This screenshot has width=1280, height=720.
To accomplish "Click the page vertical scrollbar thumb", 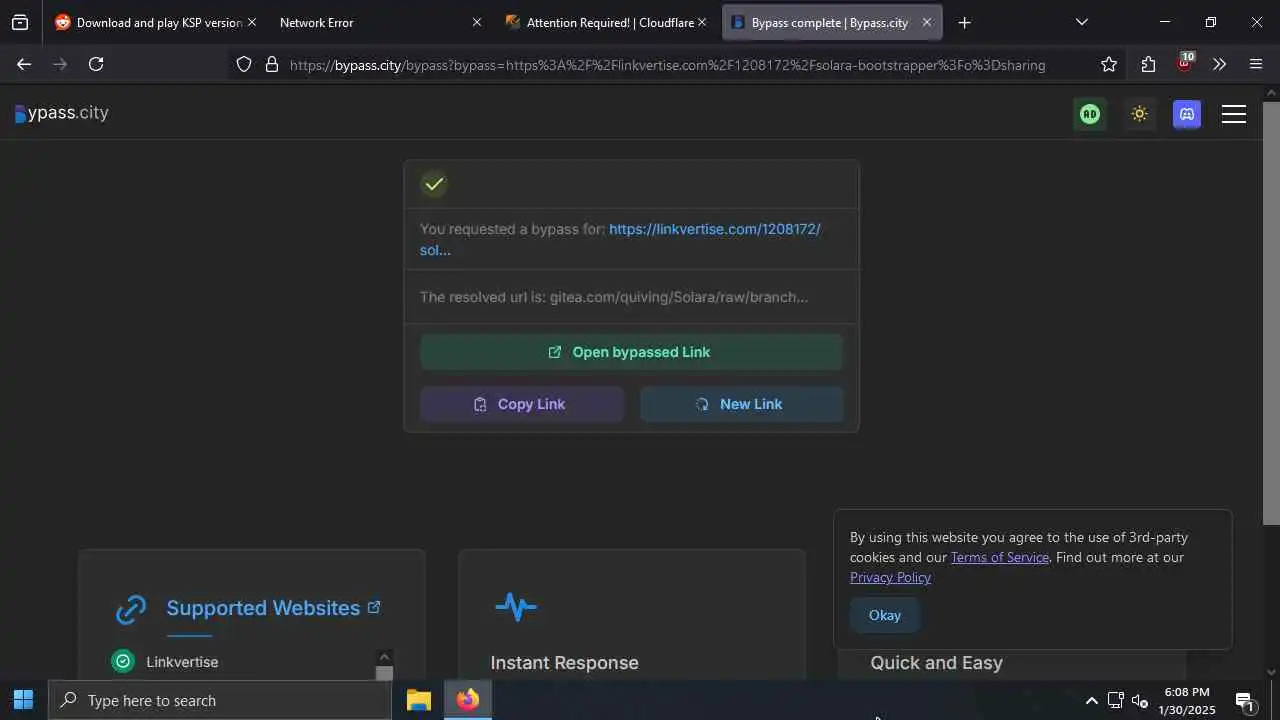I will pyautogui.click(x=1271, y=313).
